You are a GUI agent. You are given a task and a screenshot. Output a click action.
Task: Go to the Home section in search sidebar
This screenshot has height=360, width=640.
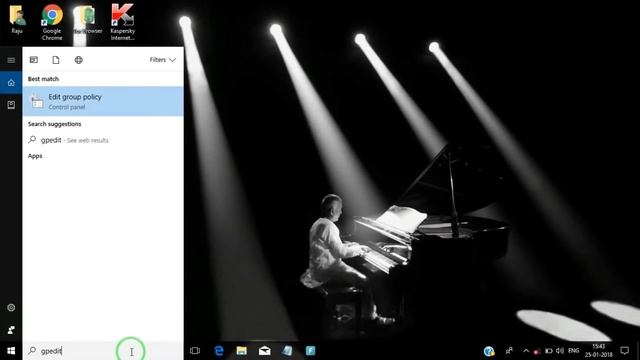(x=11, y=83)
